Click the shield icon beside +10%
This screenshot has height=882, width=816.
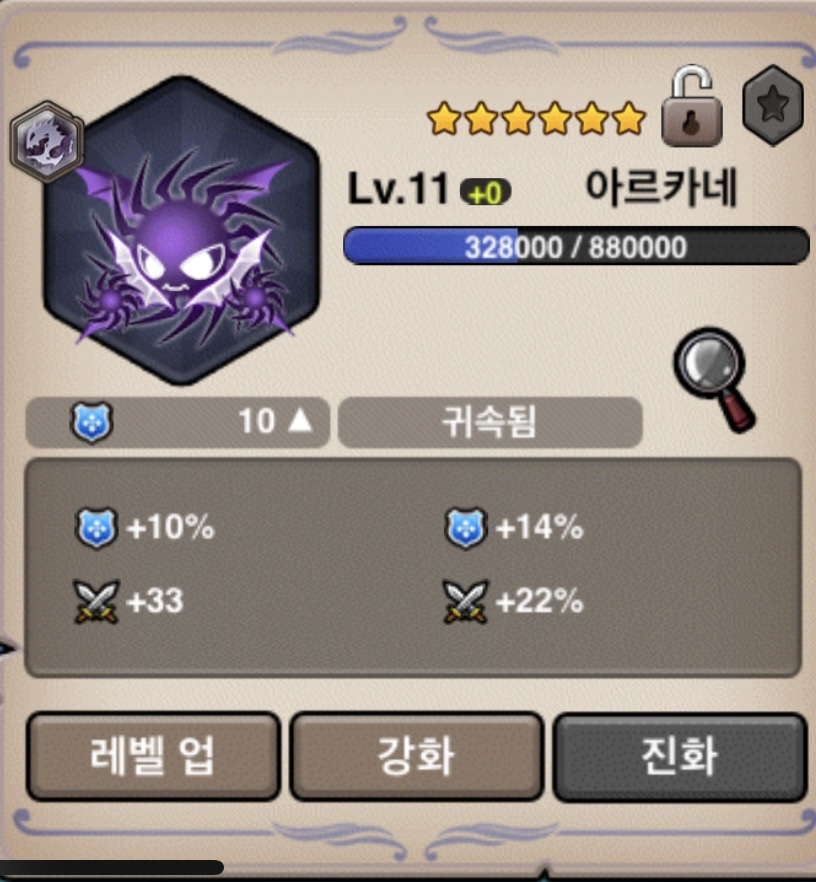pos(96,528)
